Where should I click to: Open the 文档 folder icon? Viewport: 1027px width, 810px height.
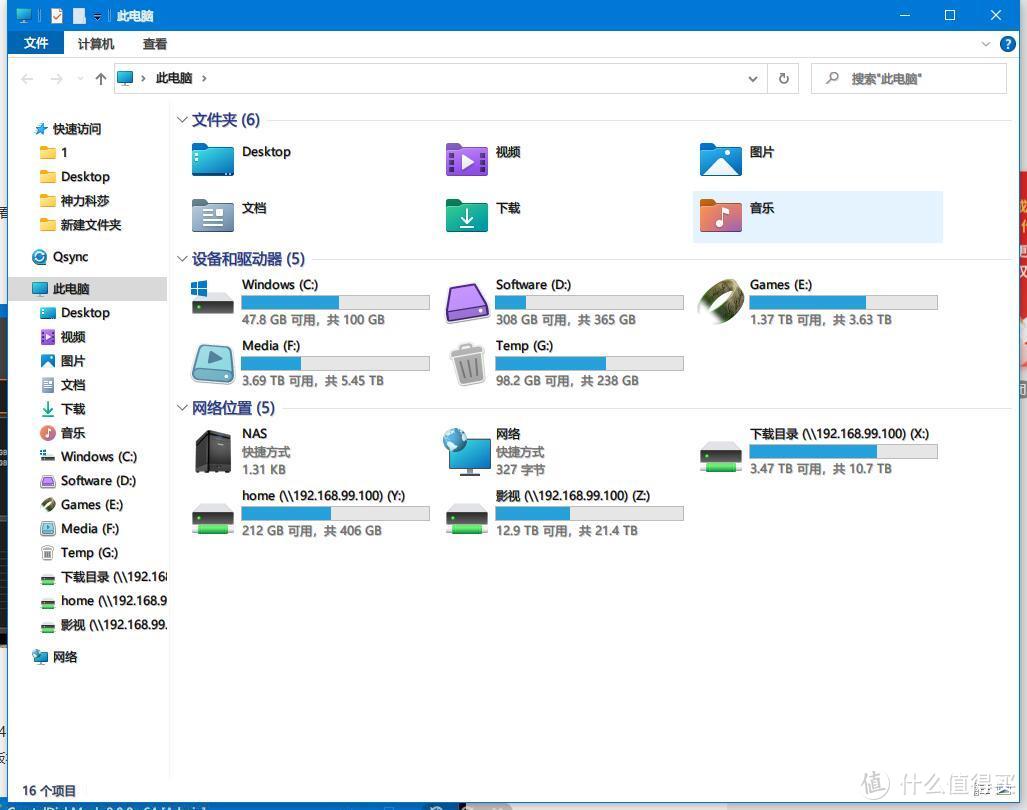[x=212, y=215]
